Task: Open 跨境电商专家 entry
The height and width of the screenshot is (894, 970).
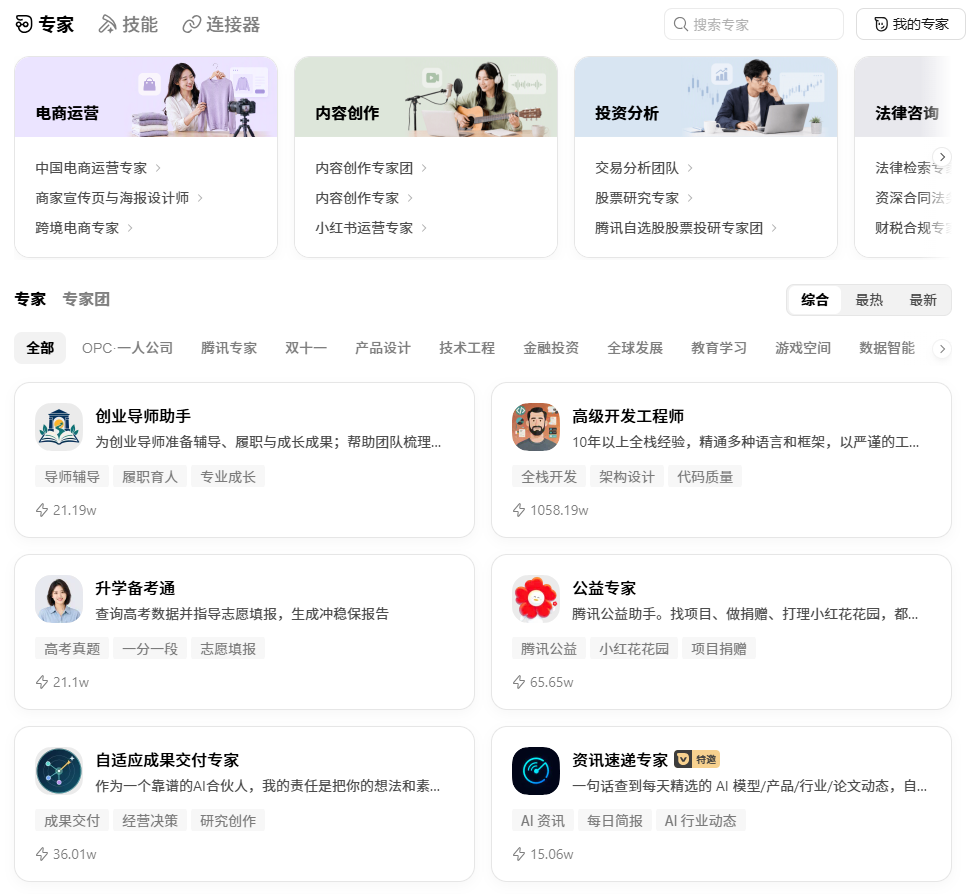Action: coord(84,228)
